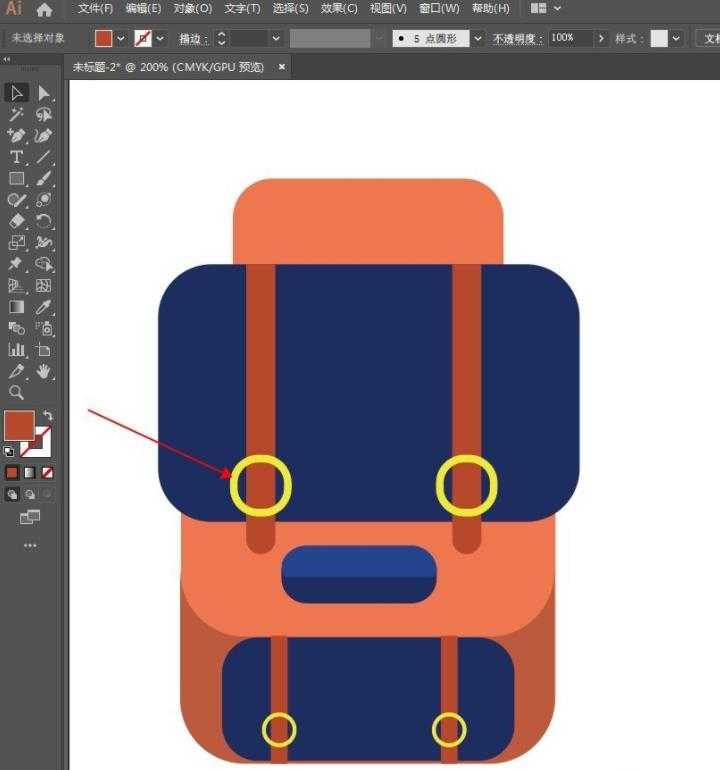Select the Hand tool
This screenshot has width=720, height=770.
44,371
